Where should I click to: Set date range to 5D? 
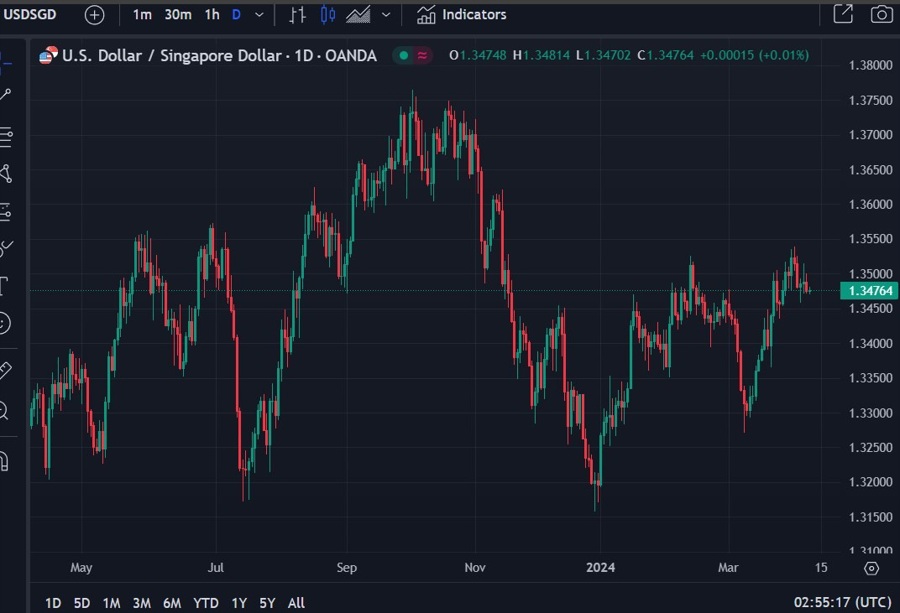click(x=82, y=603)
